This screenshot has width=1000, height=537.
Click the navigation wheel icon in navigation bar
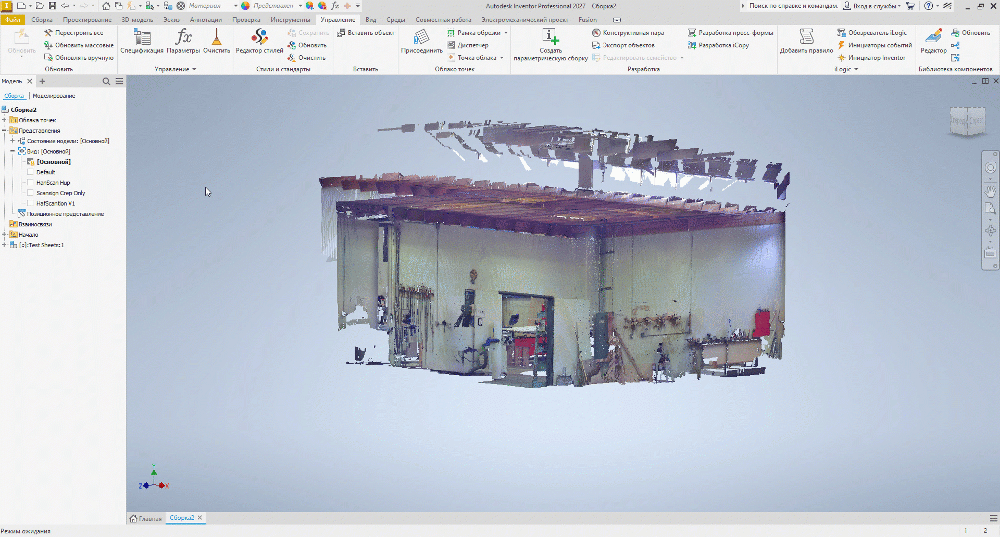990,168
